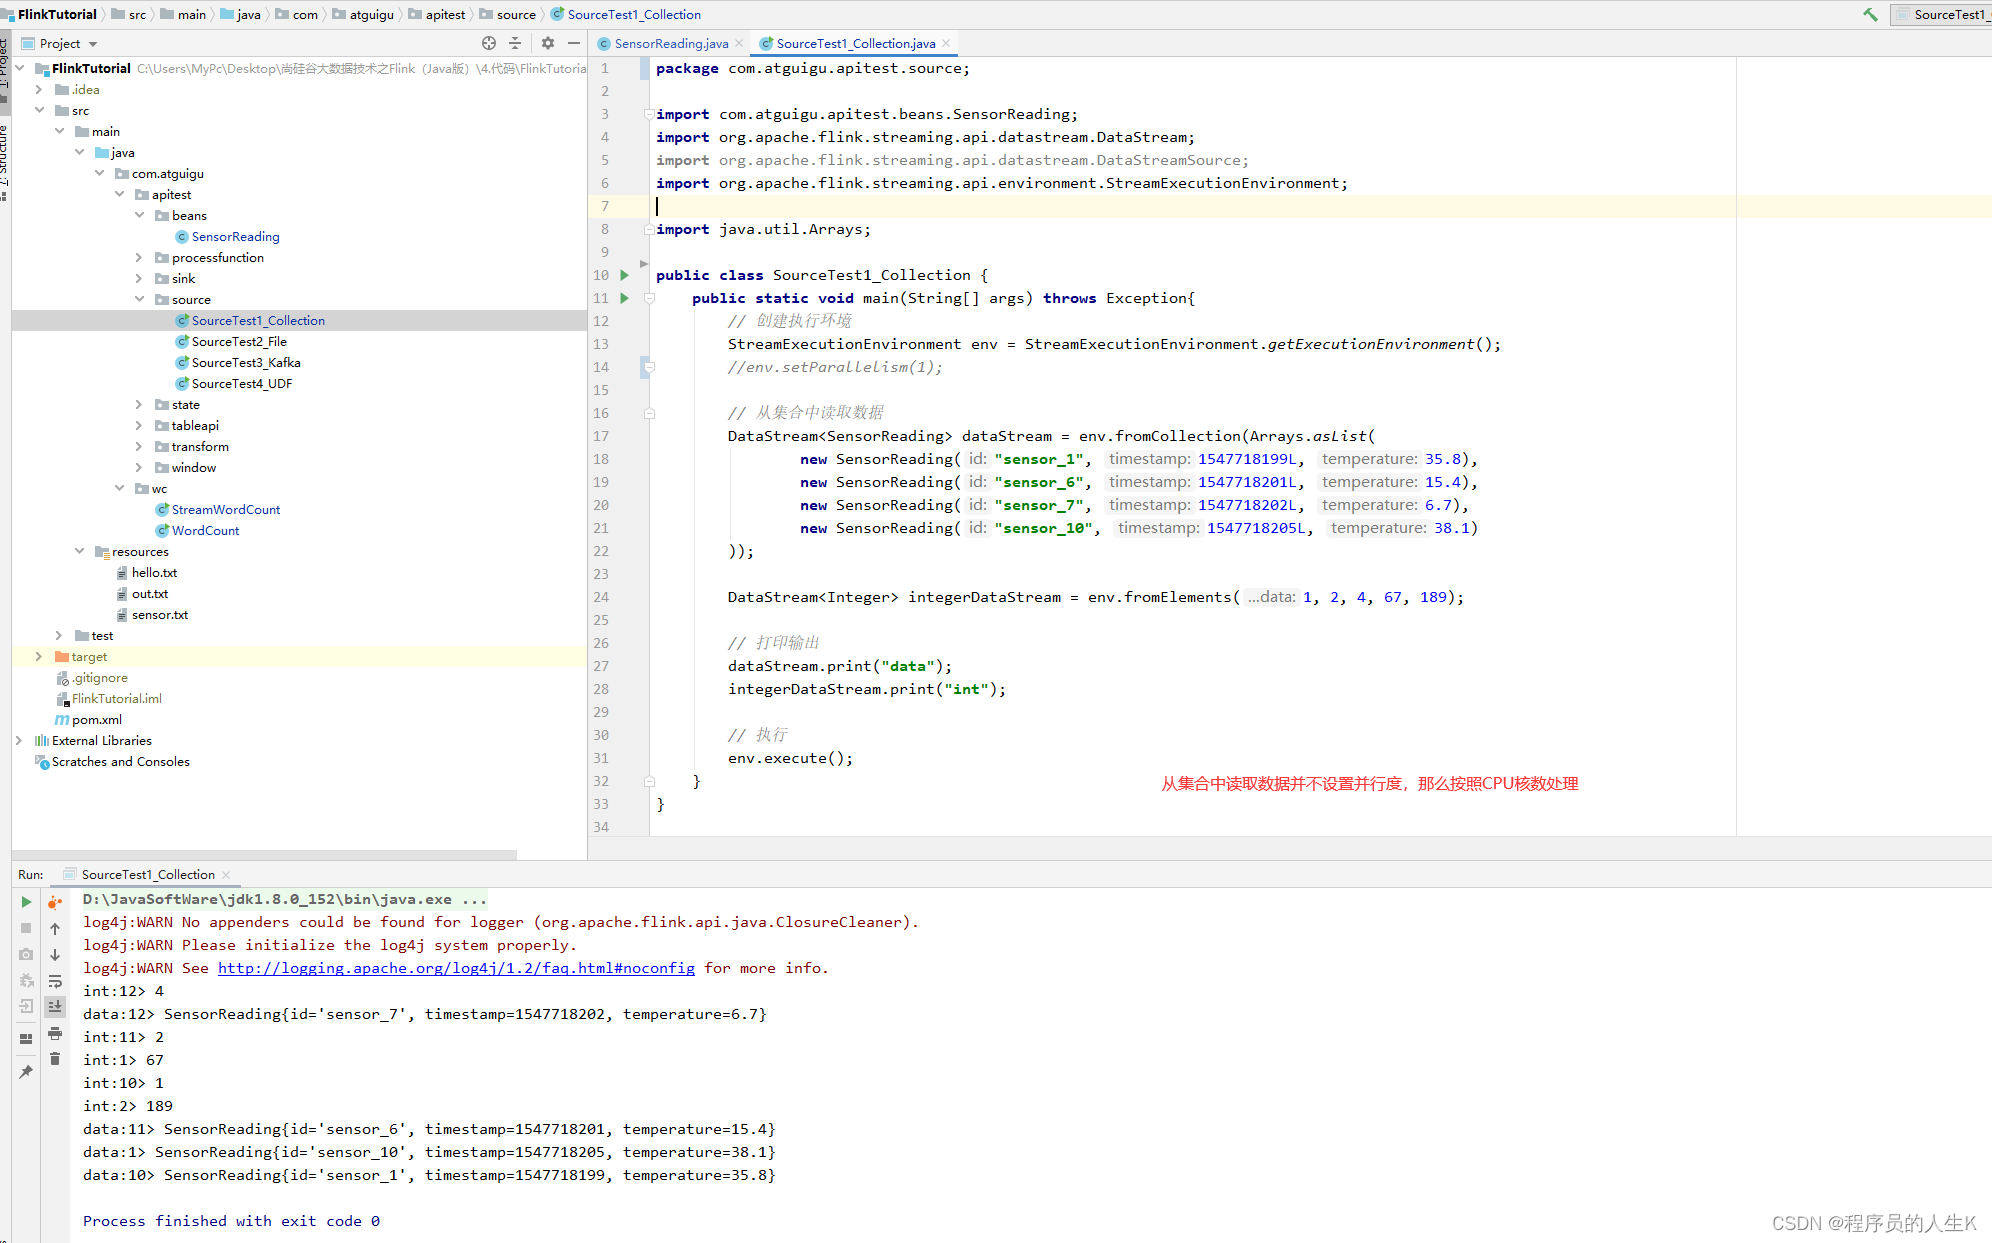1992x1243 pixels.
Task: Open Project panel settings gear
Action: [x=548, y=43]
